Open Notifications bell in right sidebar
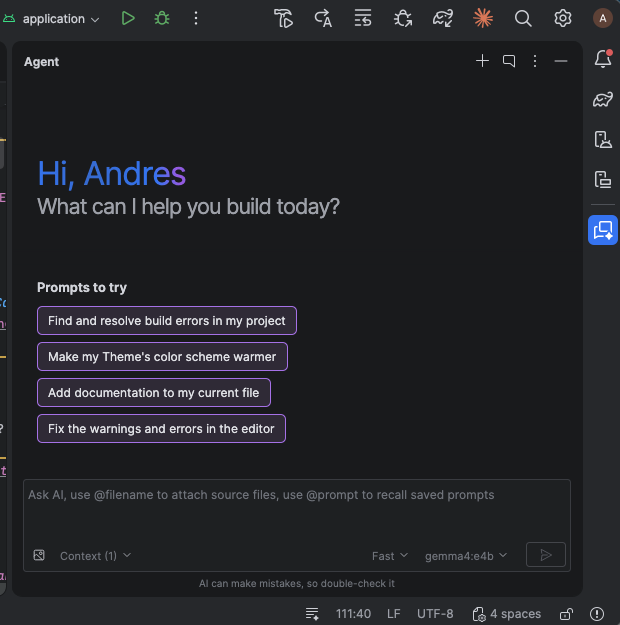620x625 pixels. [603, 59]
